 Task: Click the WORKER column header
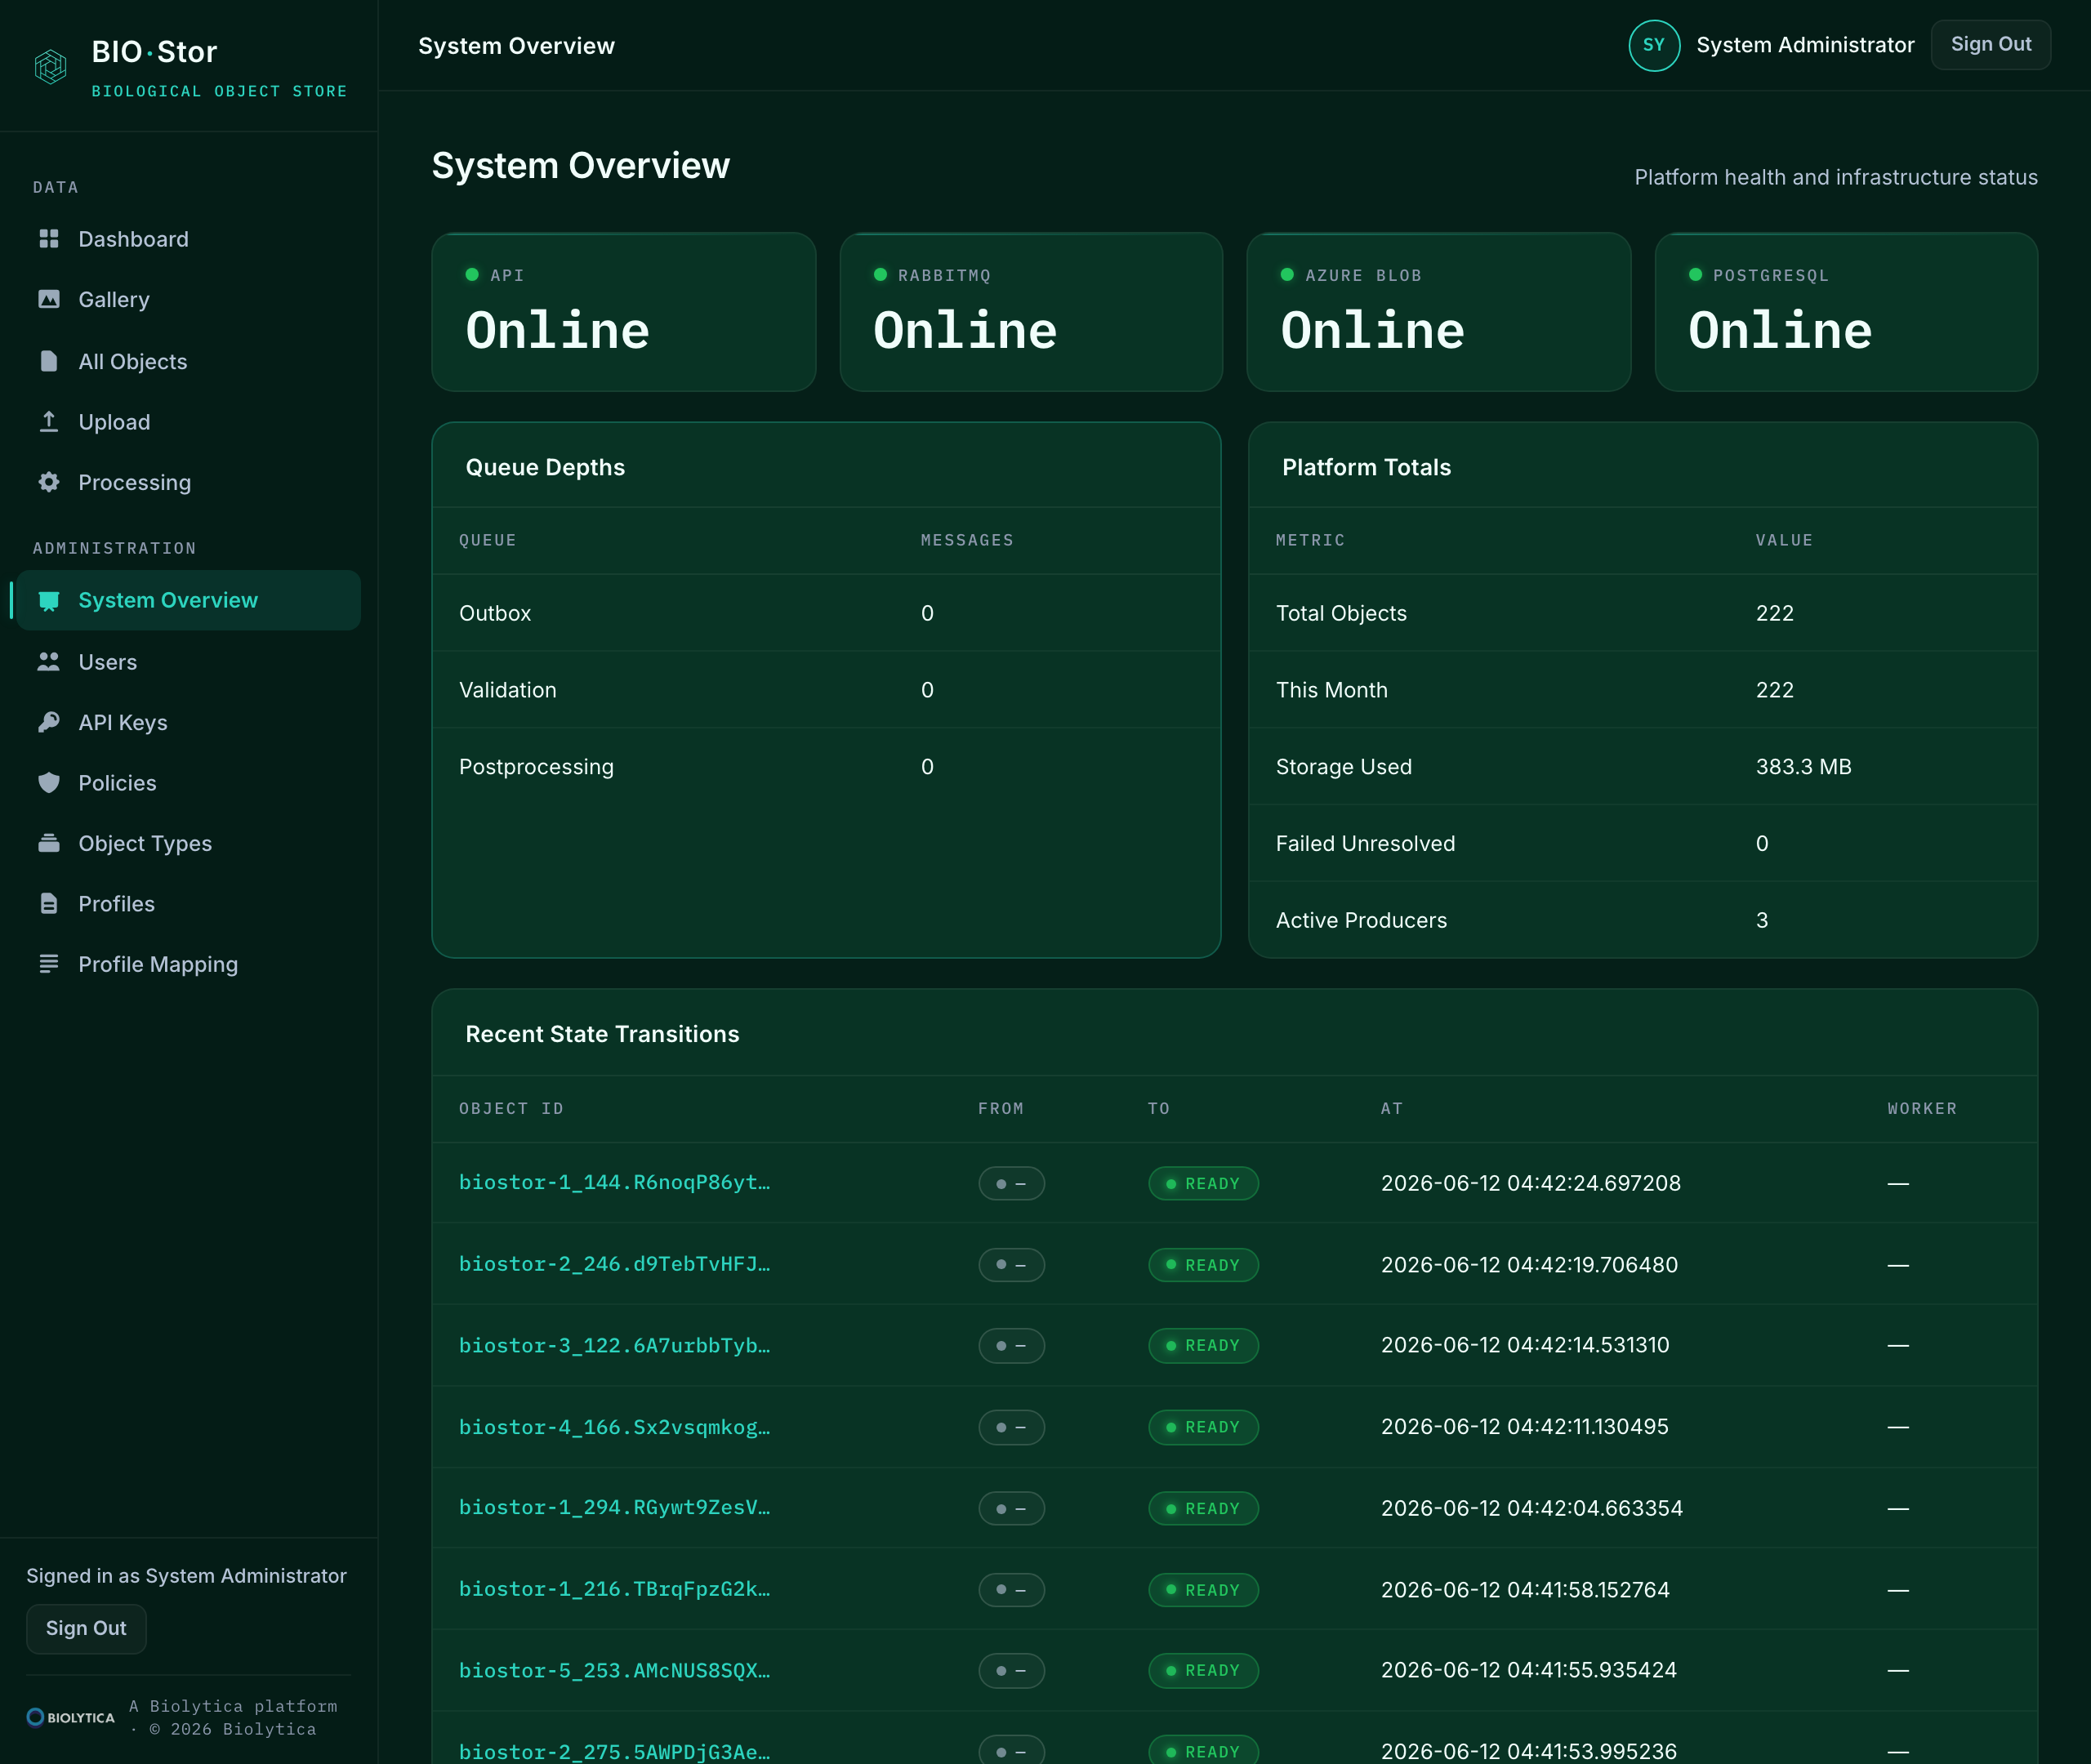tap(1921, 1108)
